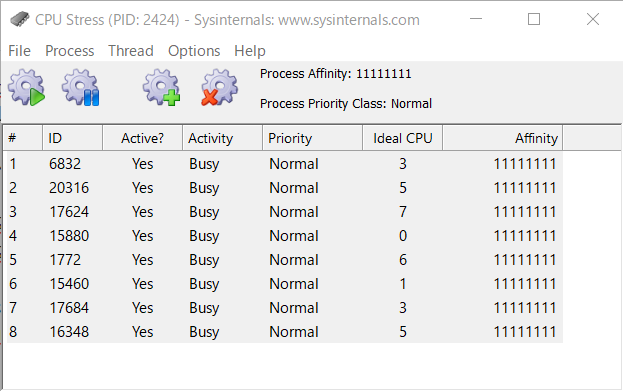
Task: Click the activate thread gear icon with green arrow
Action: pos(27,87)
